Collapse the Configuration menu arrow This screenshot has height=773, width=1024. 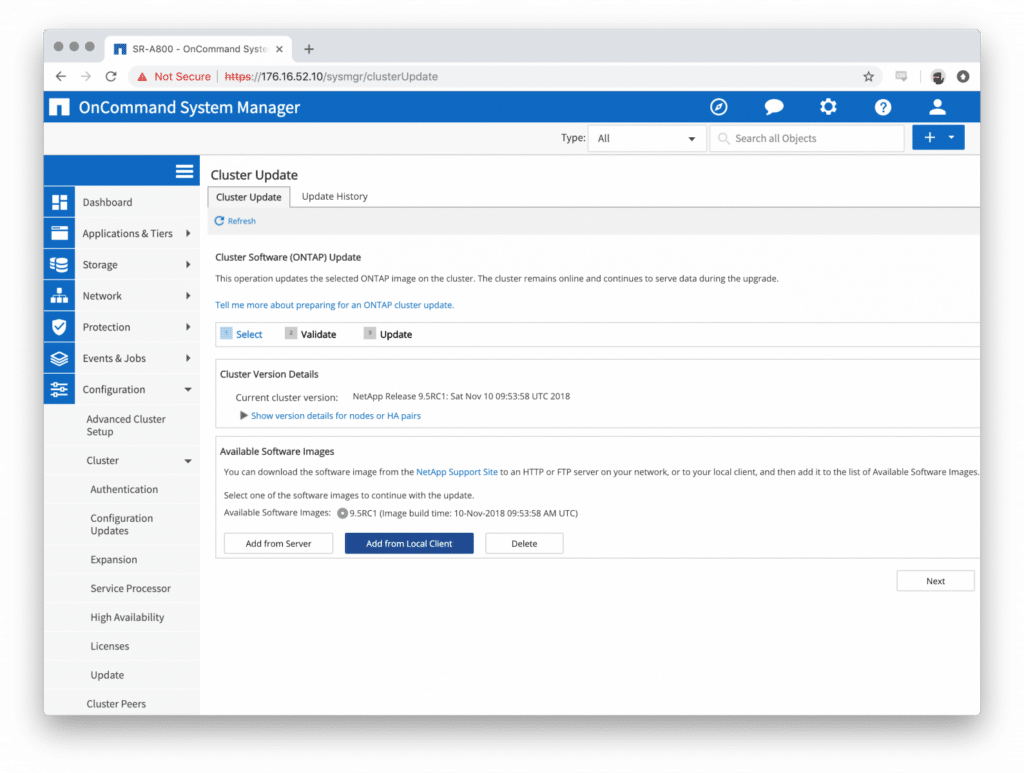188,389
